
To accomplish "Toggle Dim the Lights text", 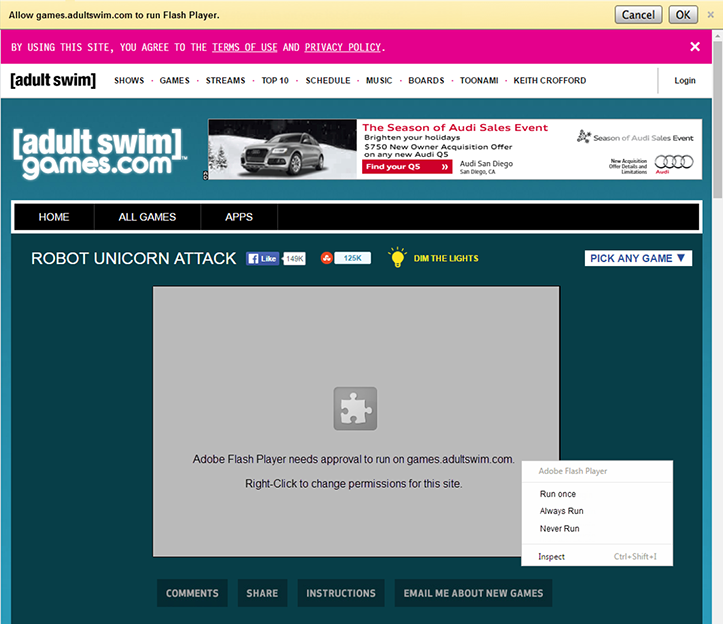I will coord(446,258).
